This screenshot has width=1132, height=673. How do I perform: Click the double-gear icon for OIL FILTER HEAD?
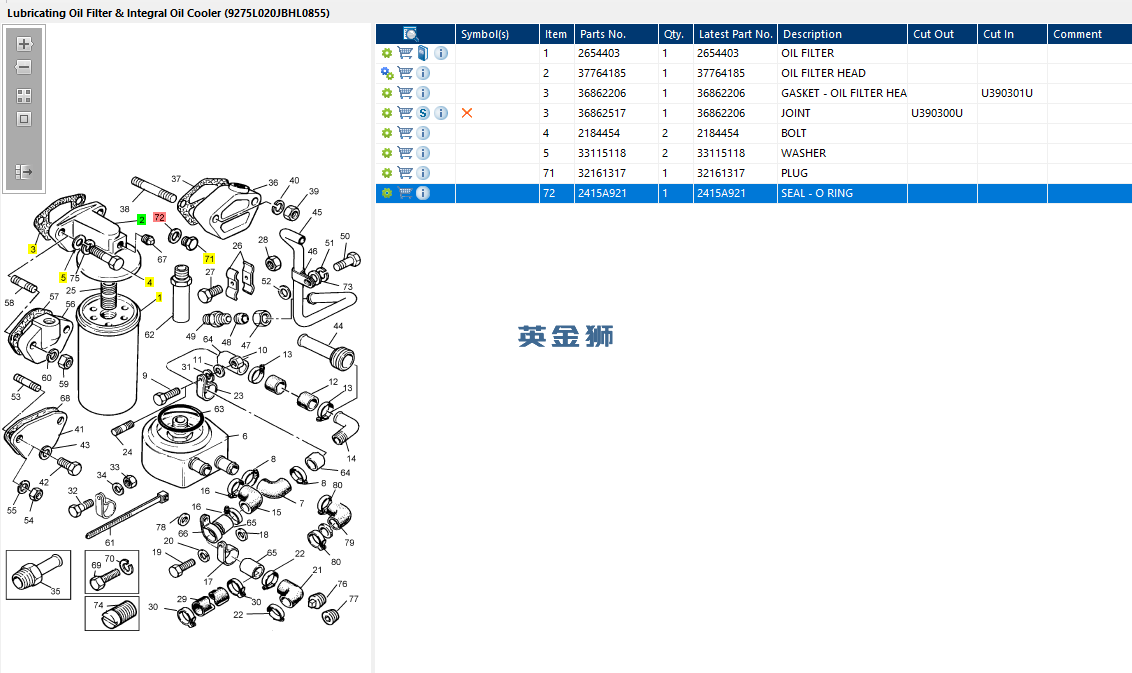point(387,73)
